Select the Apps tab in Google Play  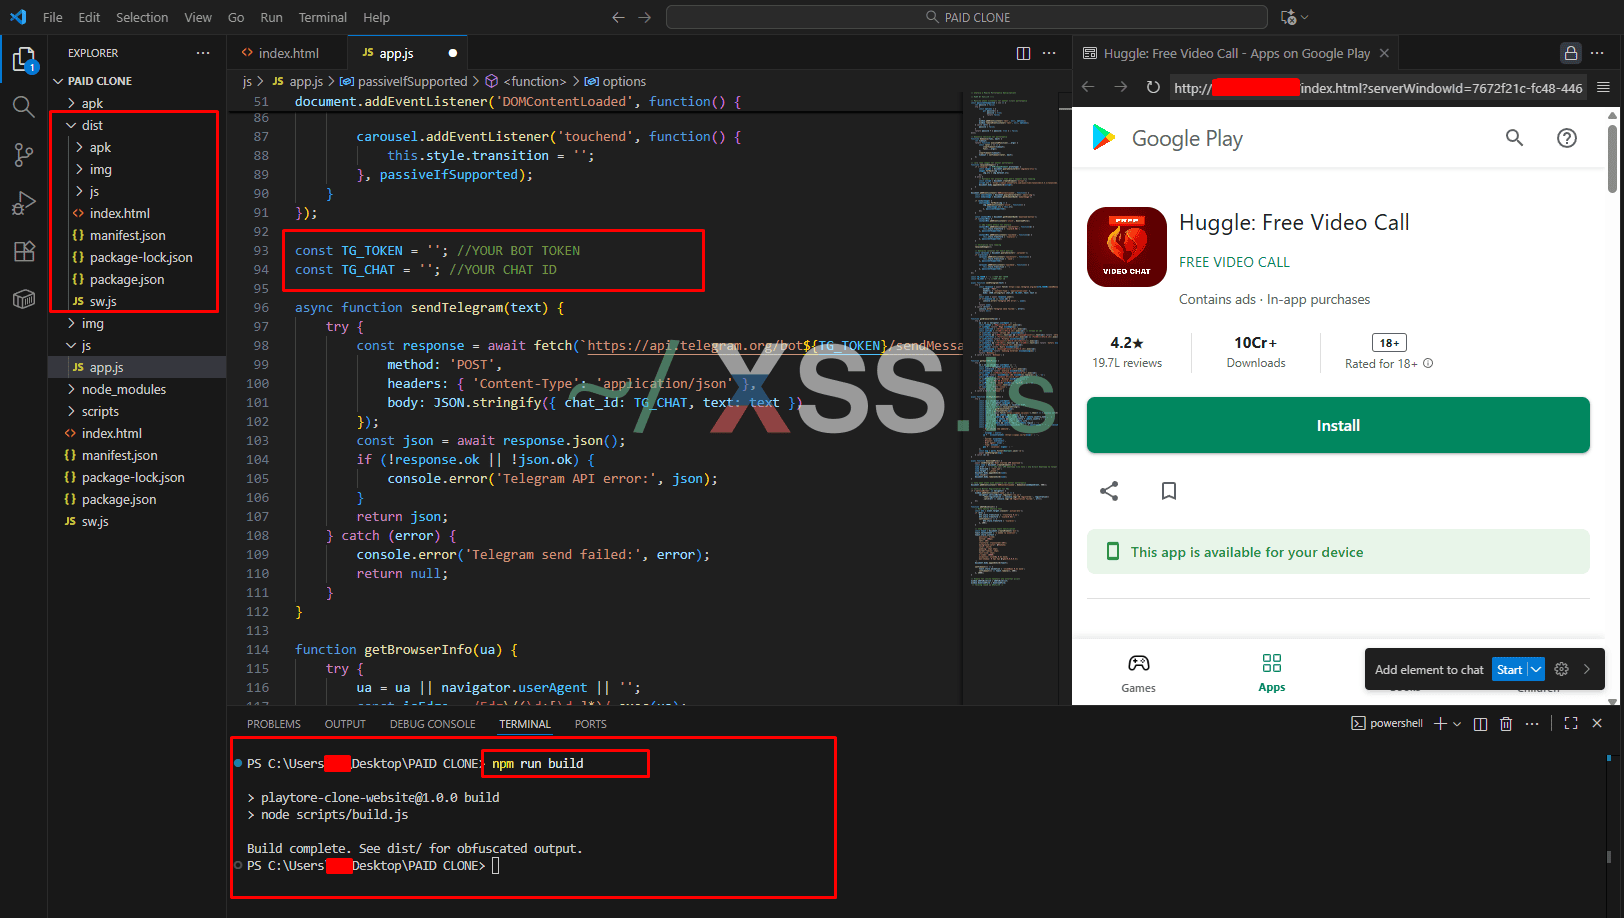[x=1272, y=673]
